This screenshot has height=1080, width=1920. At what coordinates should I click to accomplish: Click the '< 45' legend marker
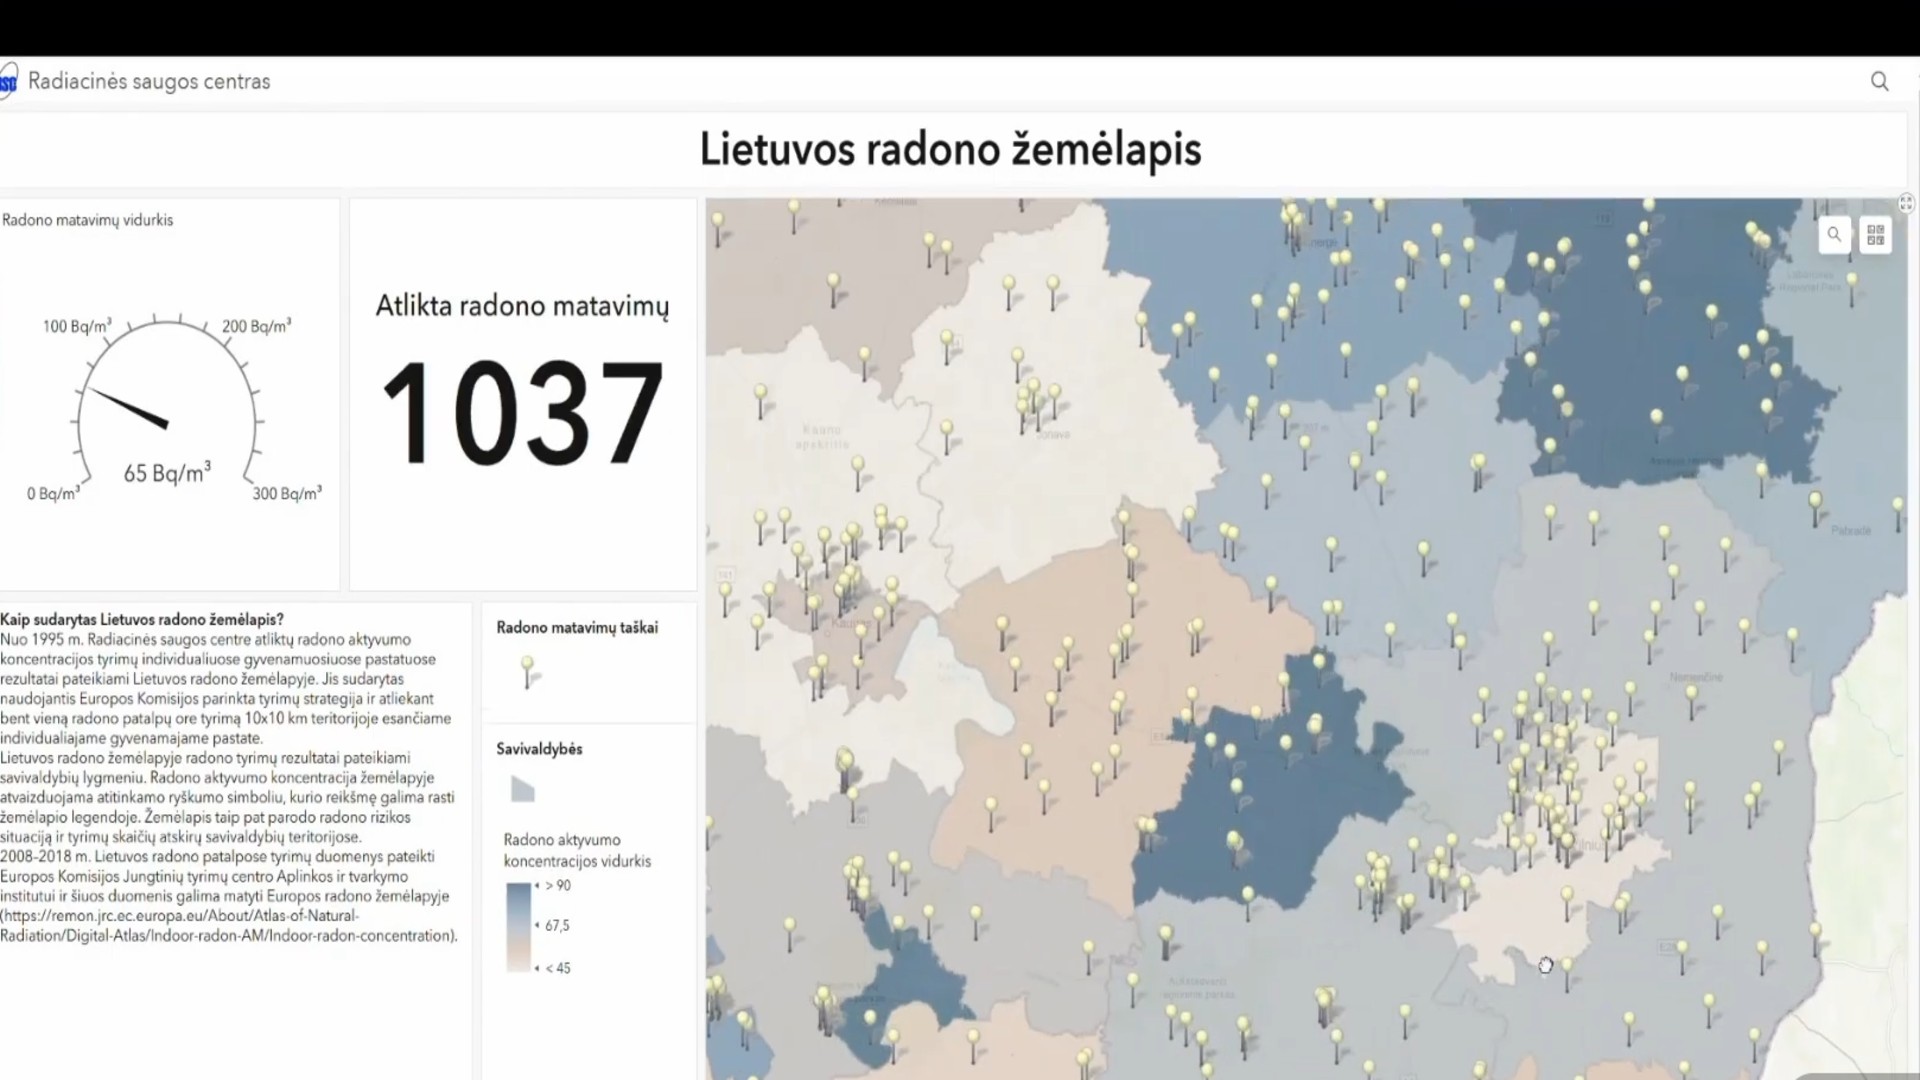[557, 968]
